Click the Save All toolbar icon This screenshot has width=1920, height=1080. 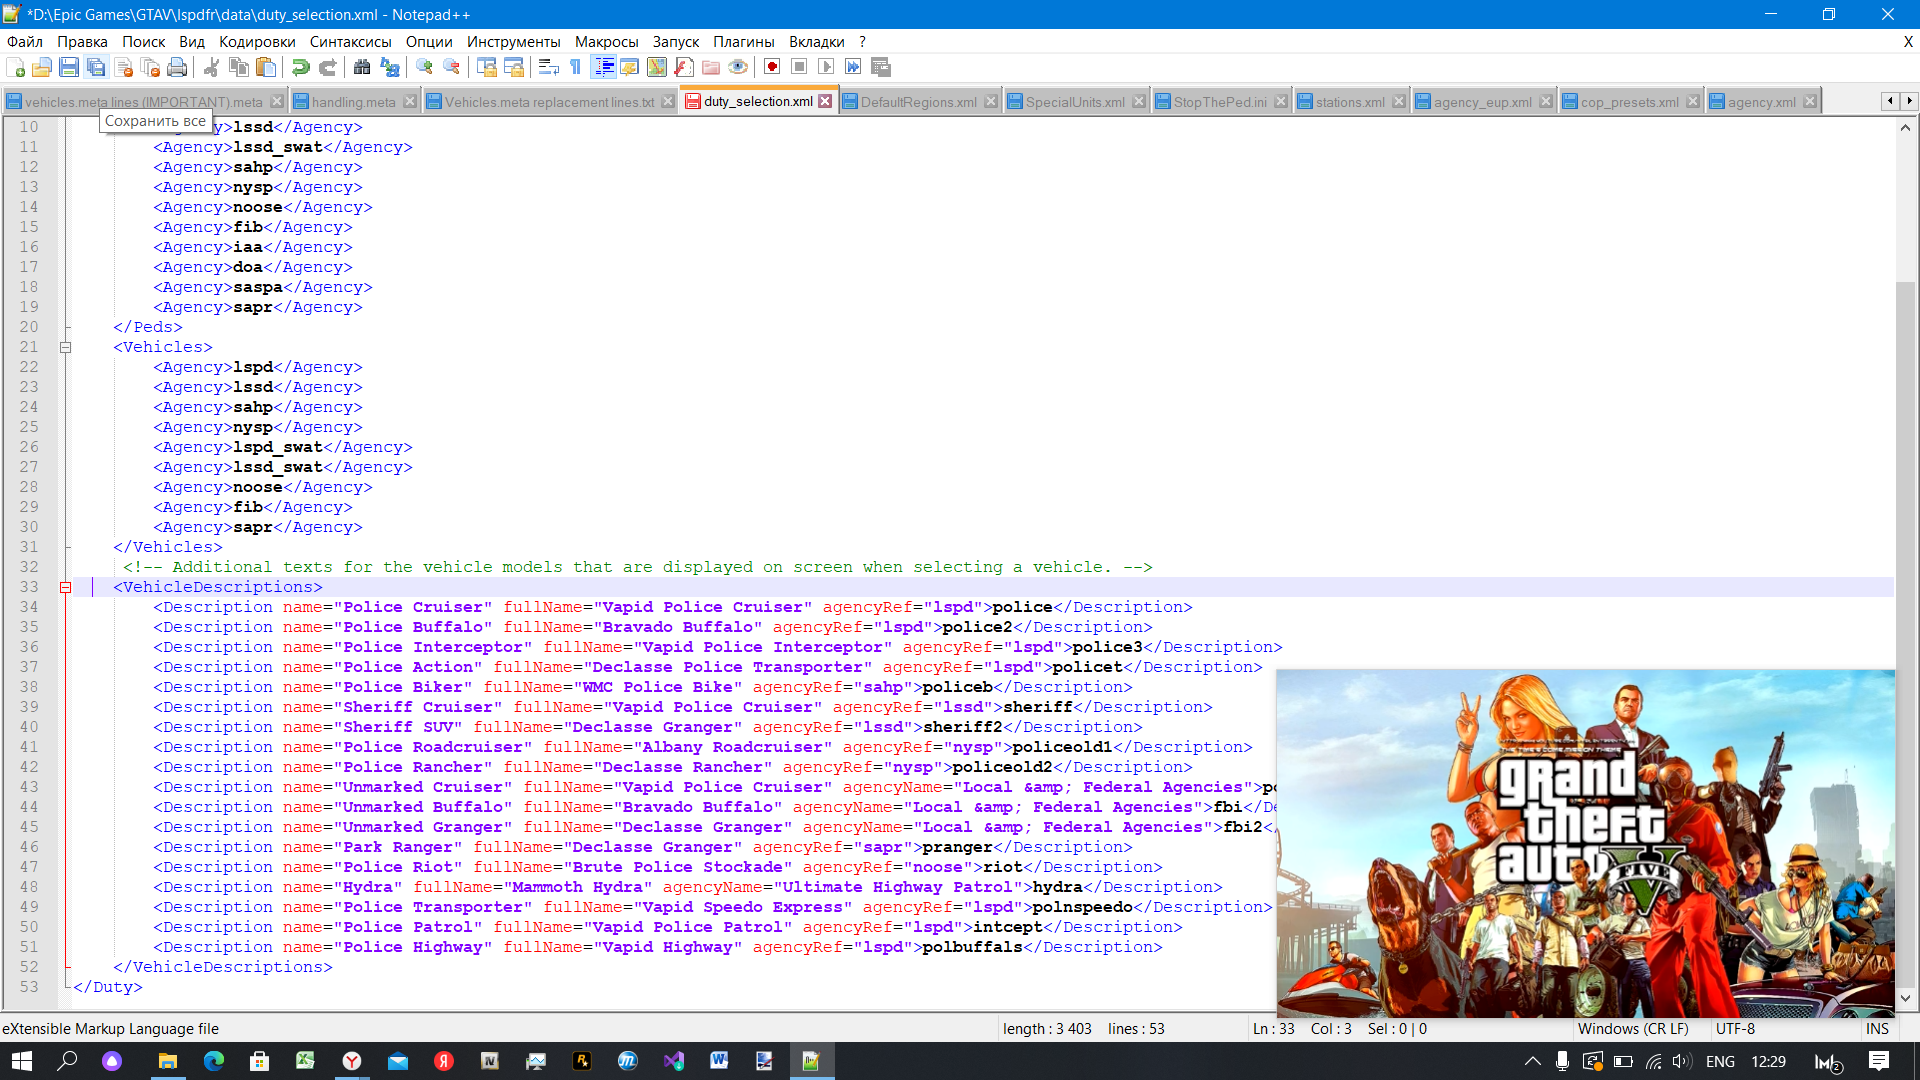[96, 67]
